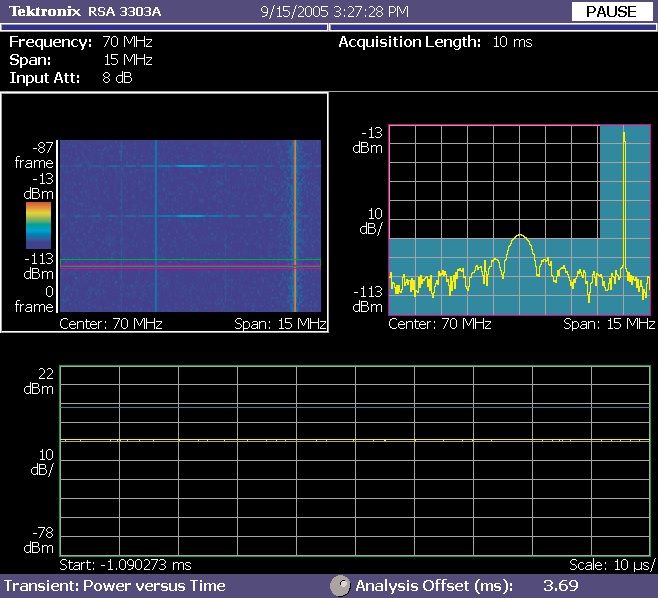Click the spectrogram color scale bar
658x598 pixels.
click(x=39, y=225)
